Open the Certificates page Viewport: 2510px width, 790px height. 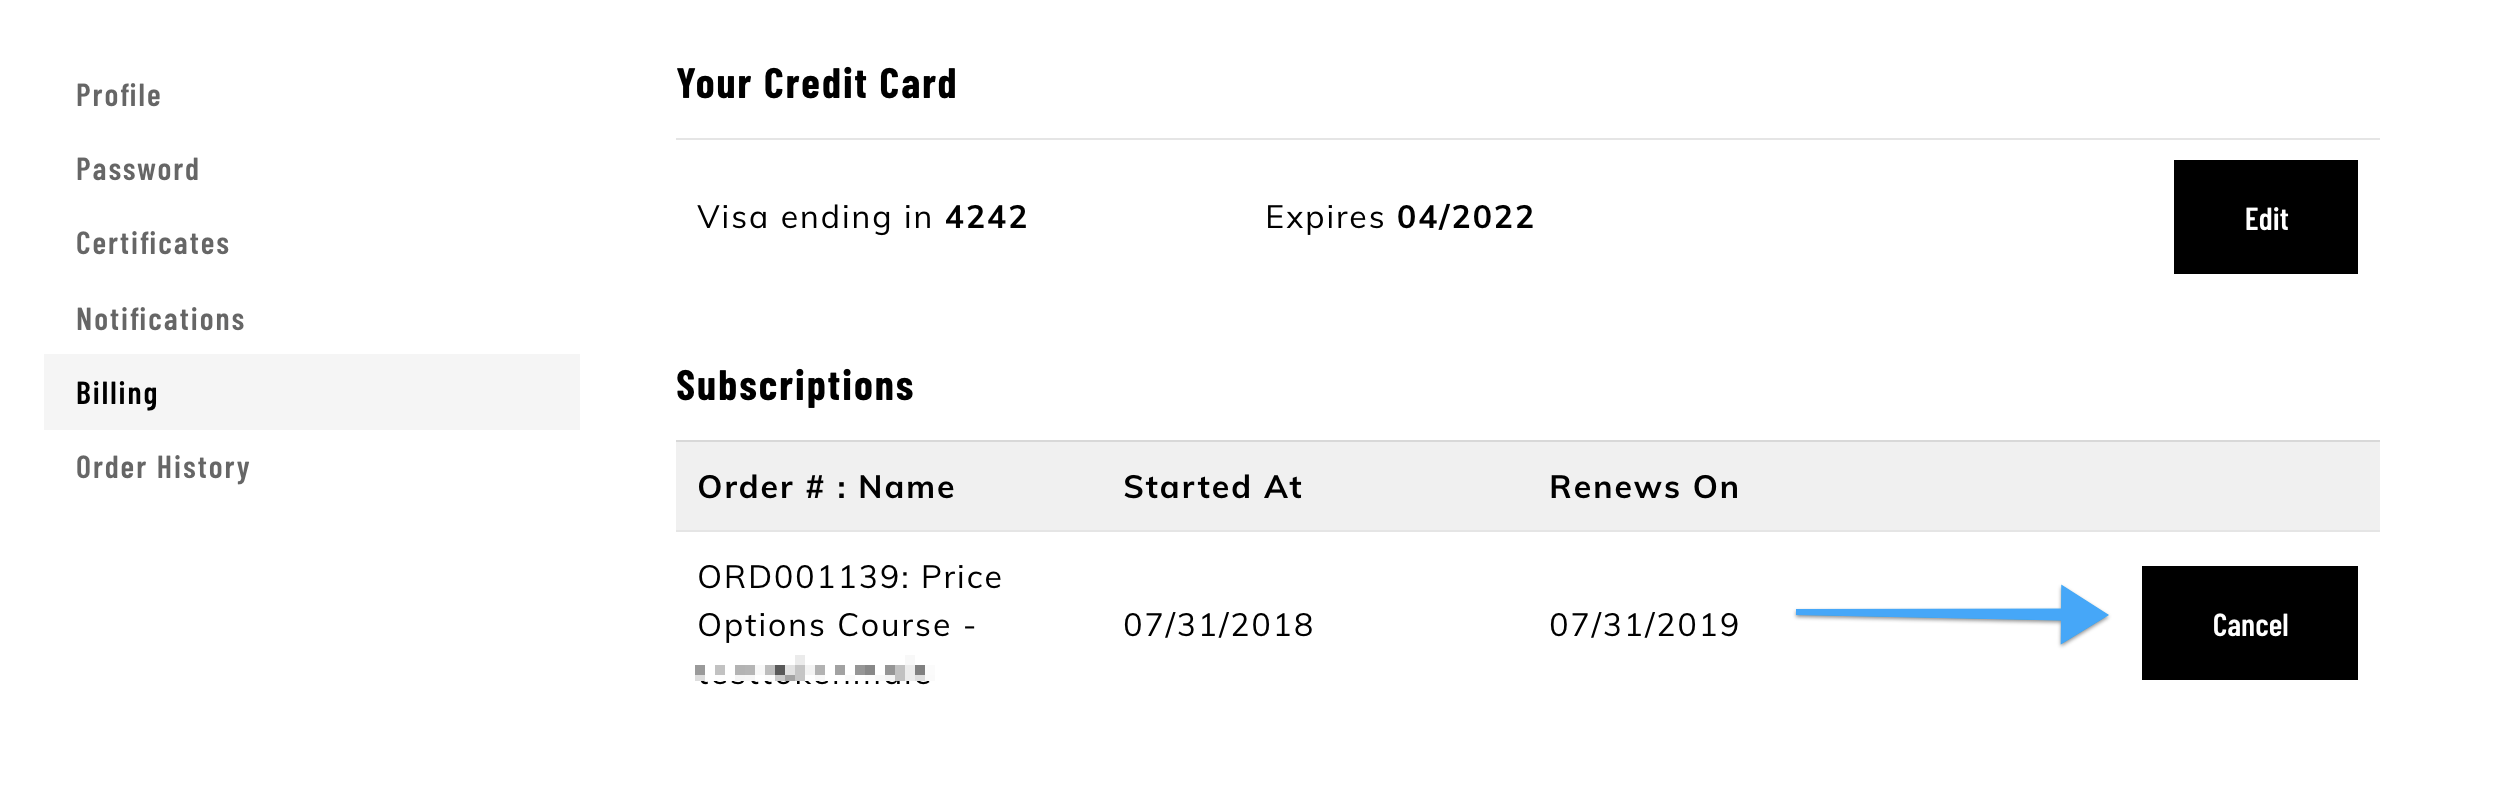(152, 244)
